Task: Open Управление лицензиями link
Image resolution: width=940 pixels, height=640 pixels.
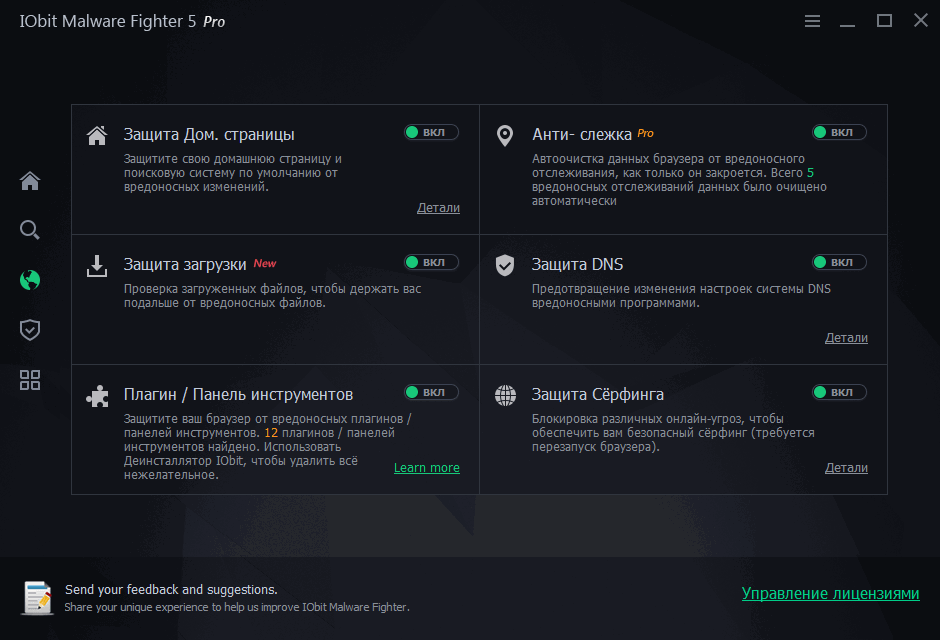Action: coord(830,593)
